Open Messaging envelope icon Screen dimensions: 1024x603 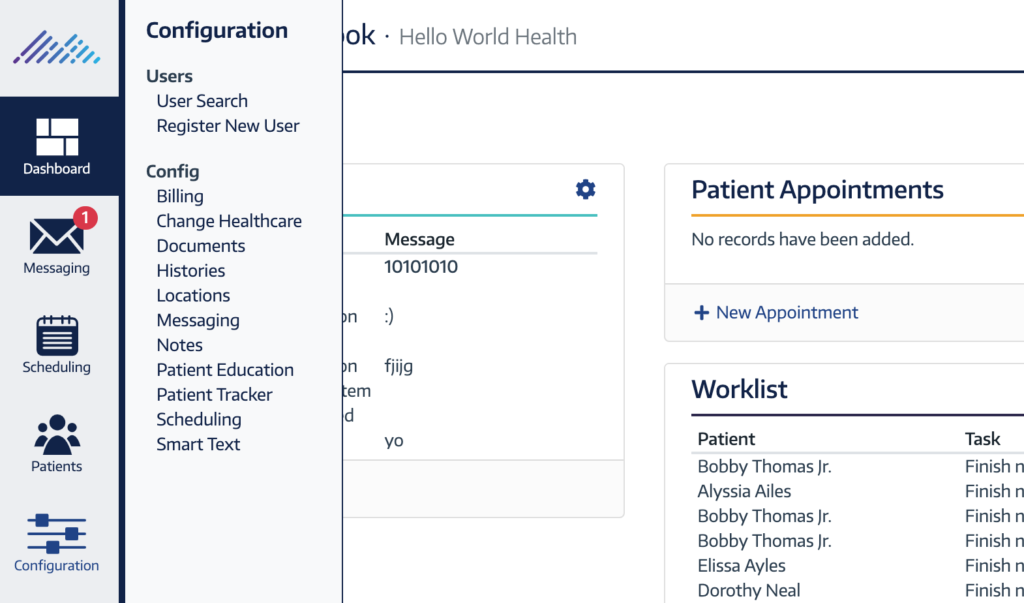pos(56,237)
